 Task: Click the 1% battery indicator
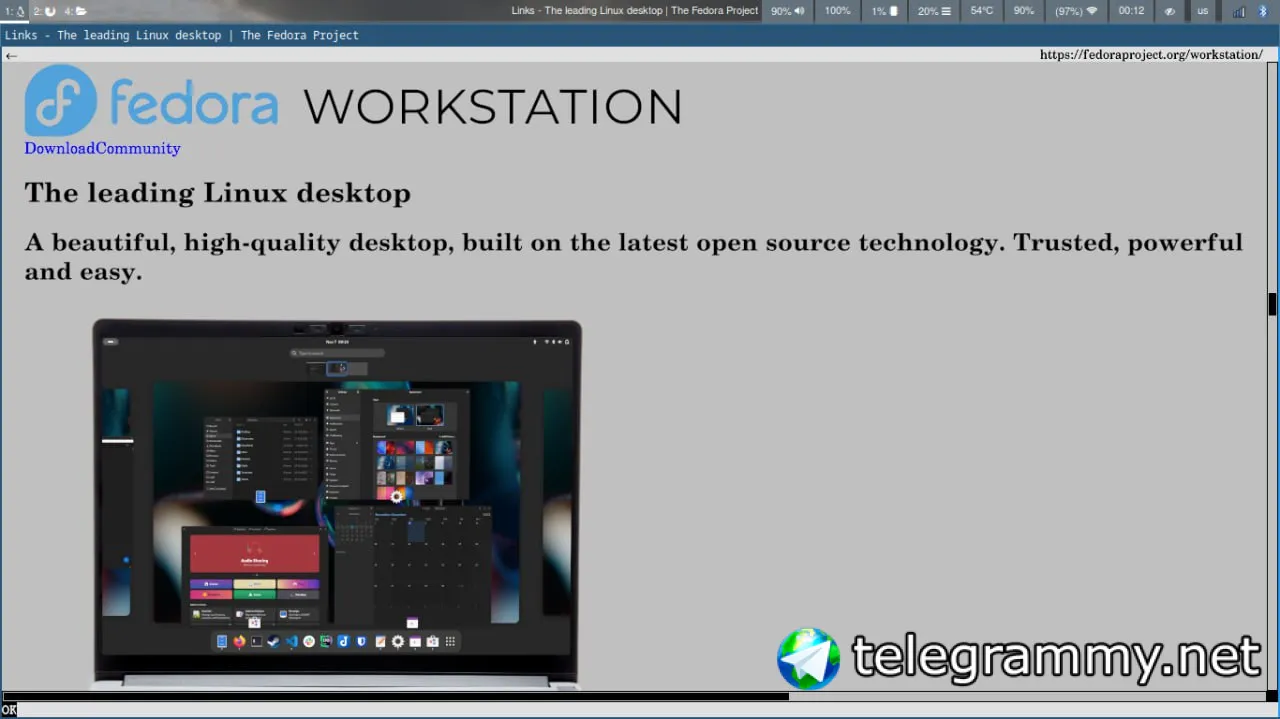(885, 11)
